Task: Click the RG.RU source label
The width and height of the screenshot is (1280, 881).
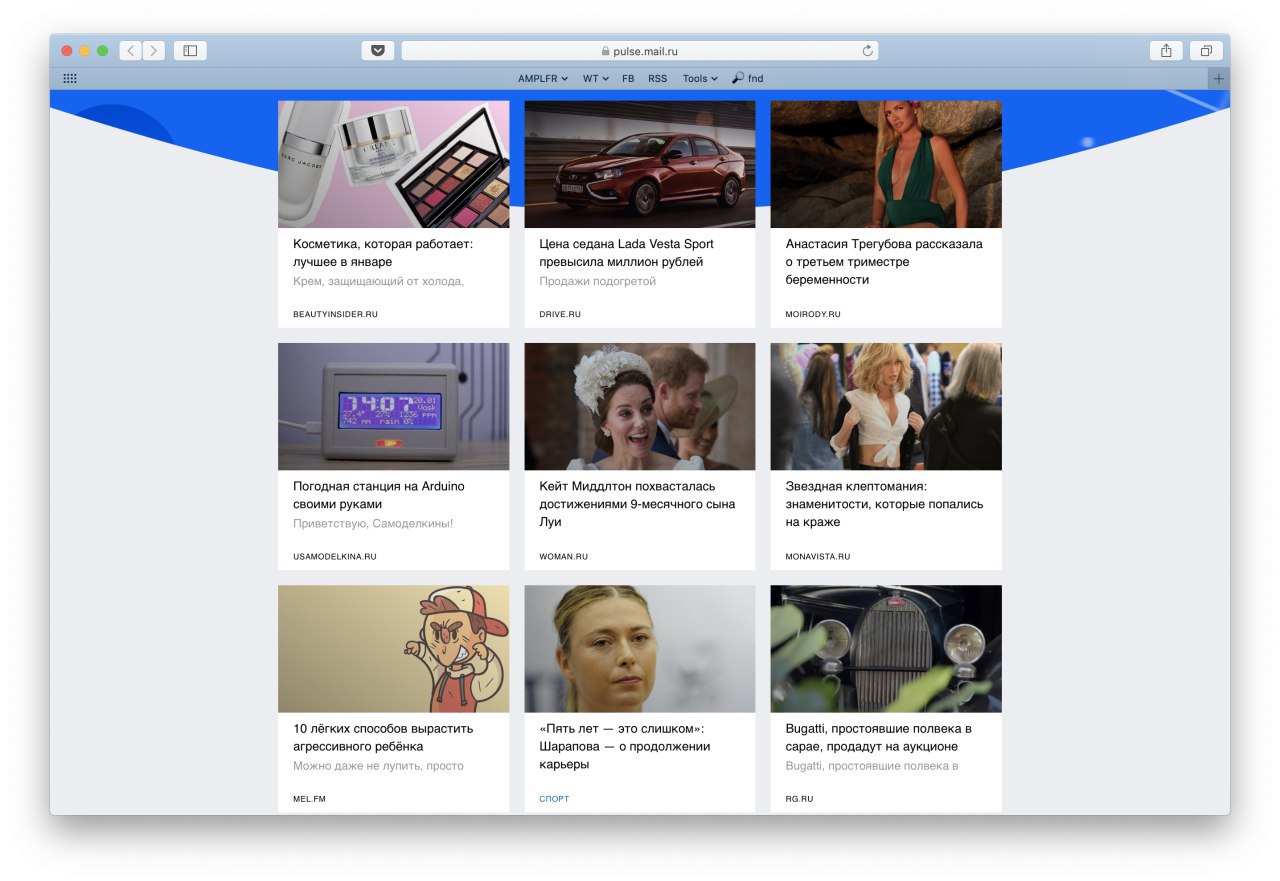Action: (799, 799)
